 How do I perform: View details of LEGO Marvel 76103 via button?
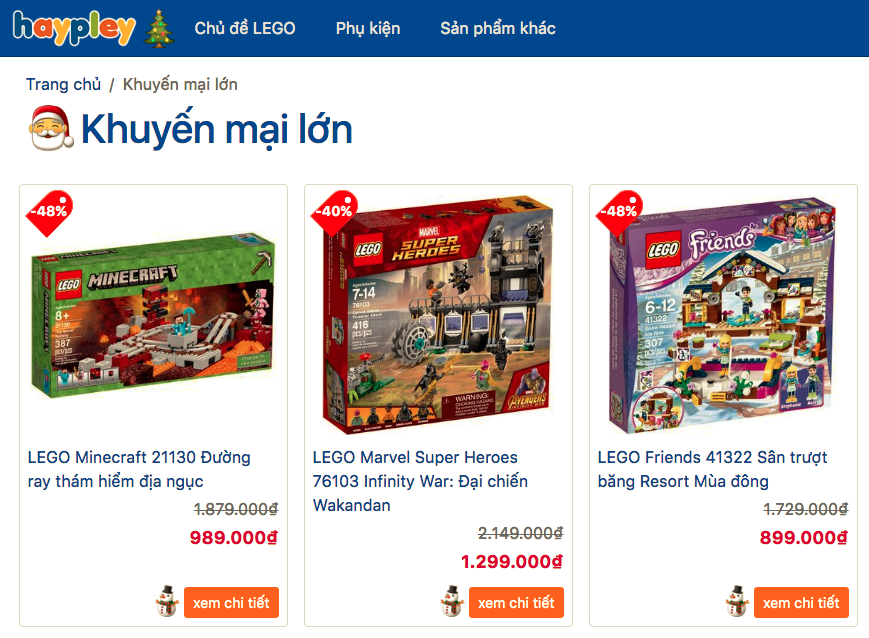pyautogui.click(x=517, y=603)
